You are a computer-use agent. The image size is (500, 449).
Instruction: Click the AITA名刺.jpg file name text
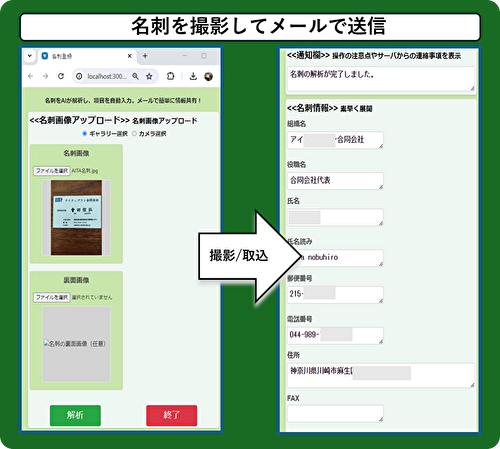pyautogui.click(x=85, y=171)
